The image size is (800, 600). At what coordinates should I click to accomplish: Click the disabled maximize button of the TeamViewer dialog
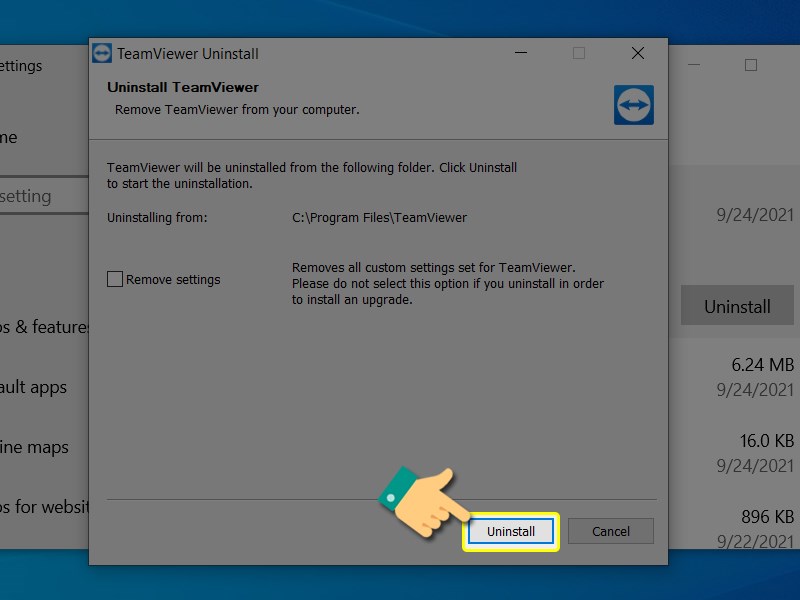(x=579, y=53)
